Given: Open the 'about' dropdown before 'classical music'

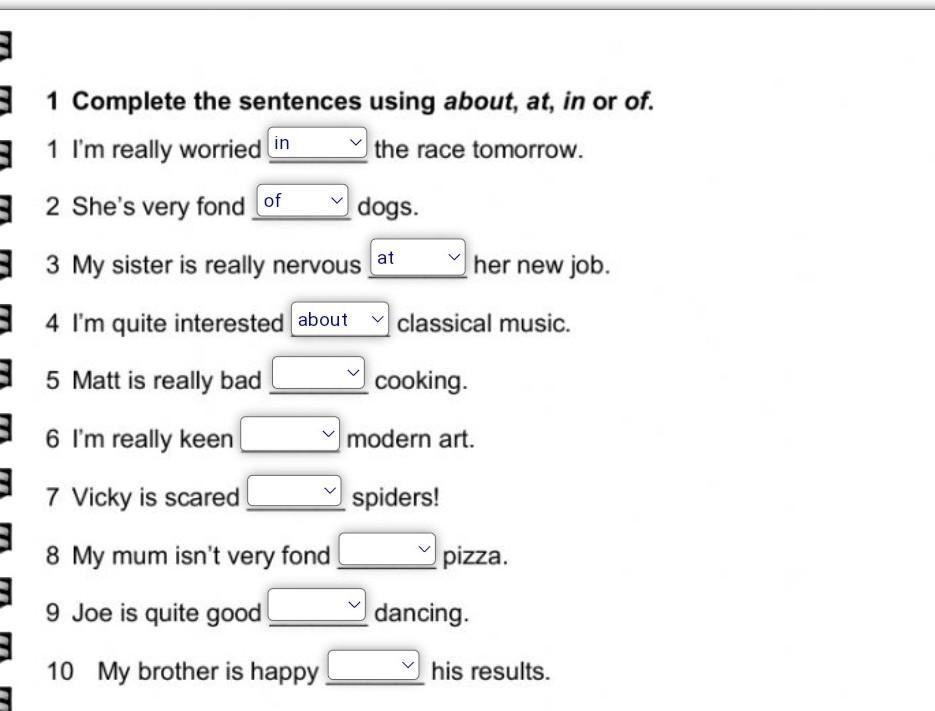Looking at the screenshot, I should coord(340,320).
